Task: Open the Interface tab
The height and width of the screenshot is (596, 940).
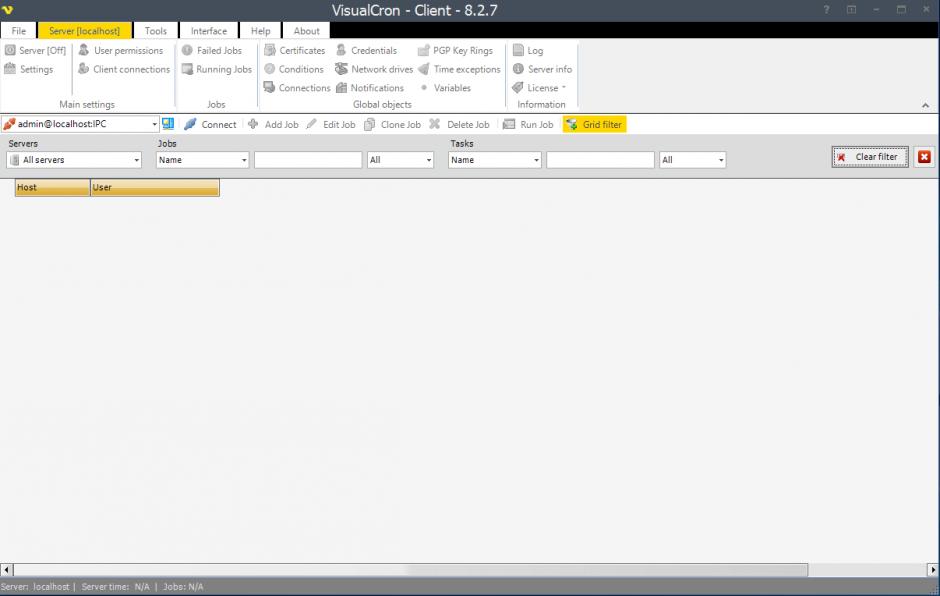Action: click(x=209, y=31)
